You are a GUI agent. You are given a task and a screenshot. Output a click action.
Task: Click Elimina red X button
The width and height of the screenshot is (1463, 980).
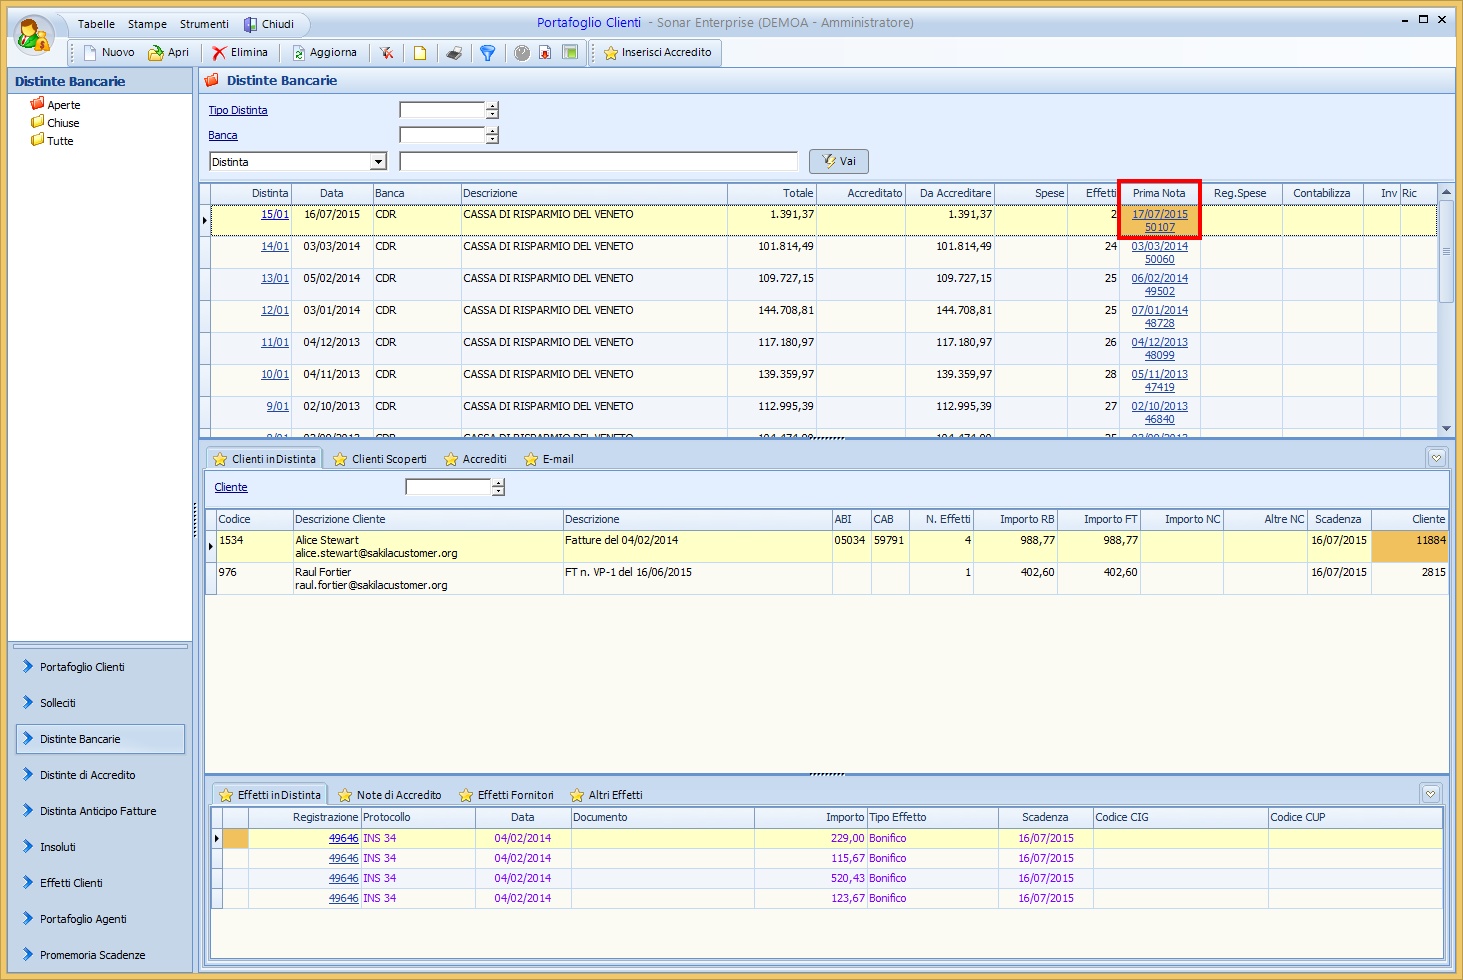(239, 53)
